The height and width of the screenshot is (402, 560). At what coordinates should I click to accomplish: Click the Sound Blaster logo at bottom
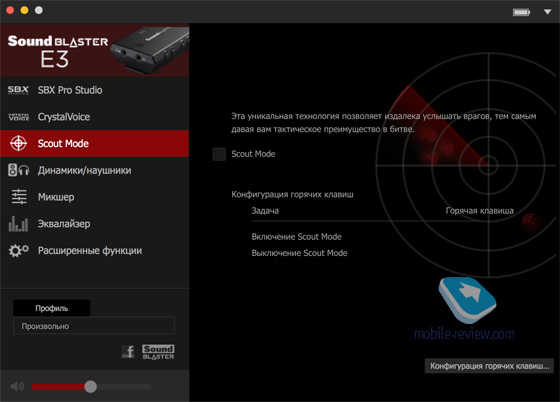pos(158,352)
